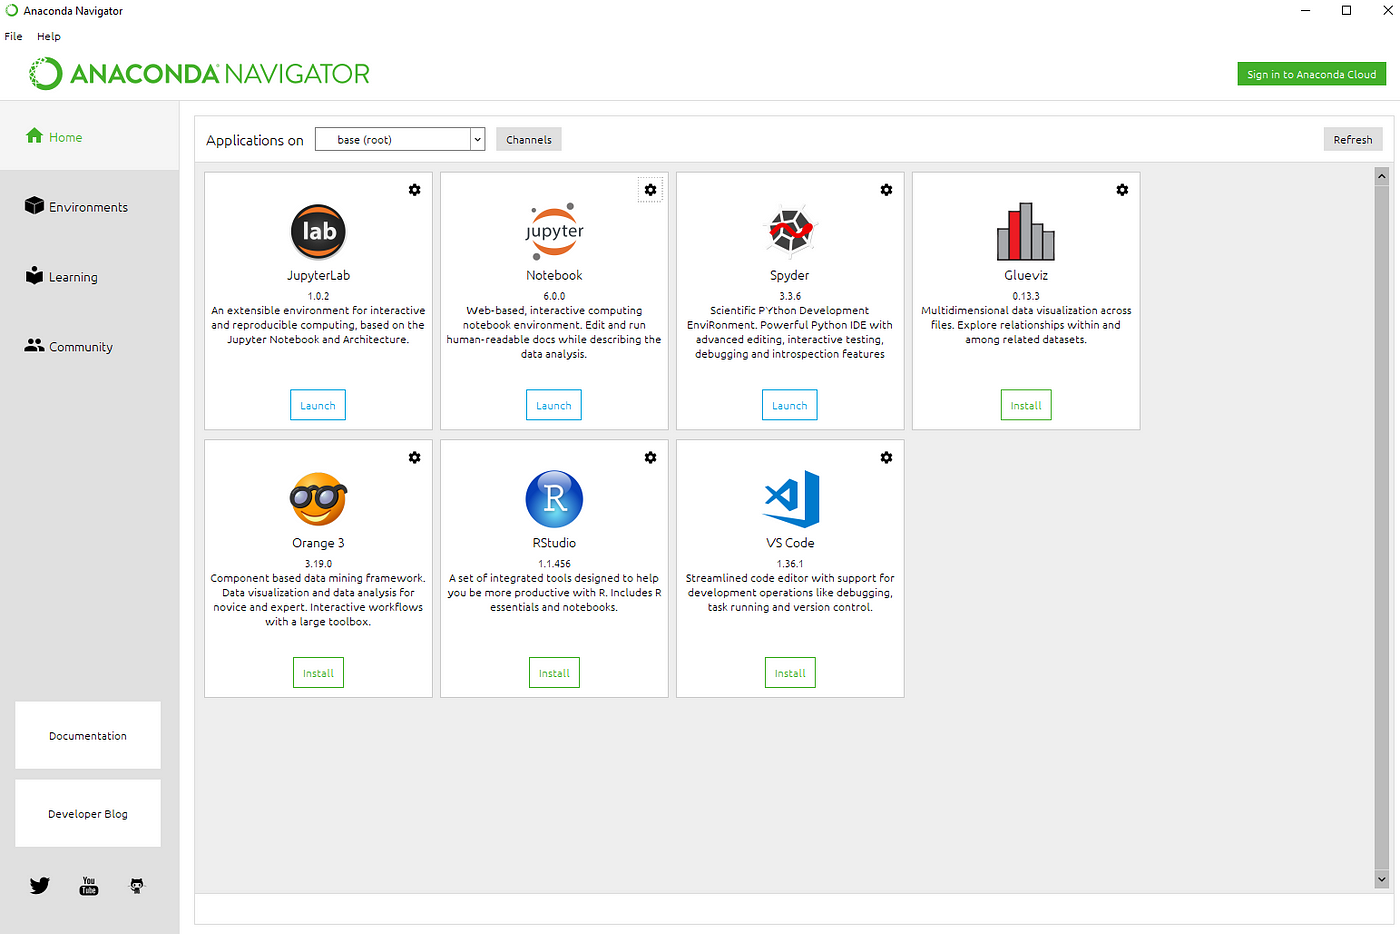Click scrollbar up arrow in applications pane

[1381, 176]
